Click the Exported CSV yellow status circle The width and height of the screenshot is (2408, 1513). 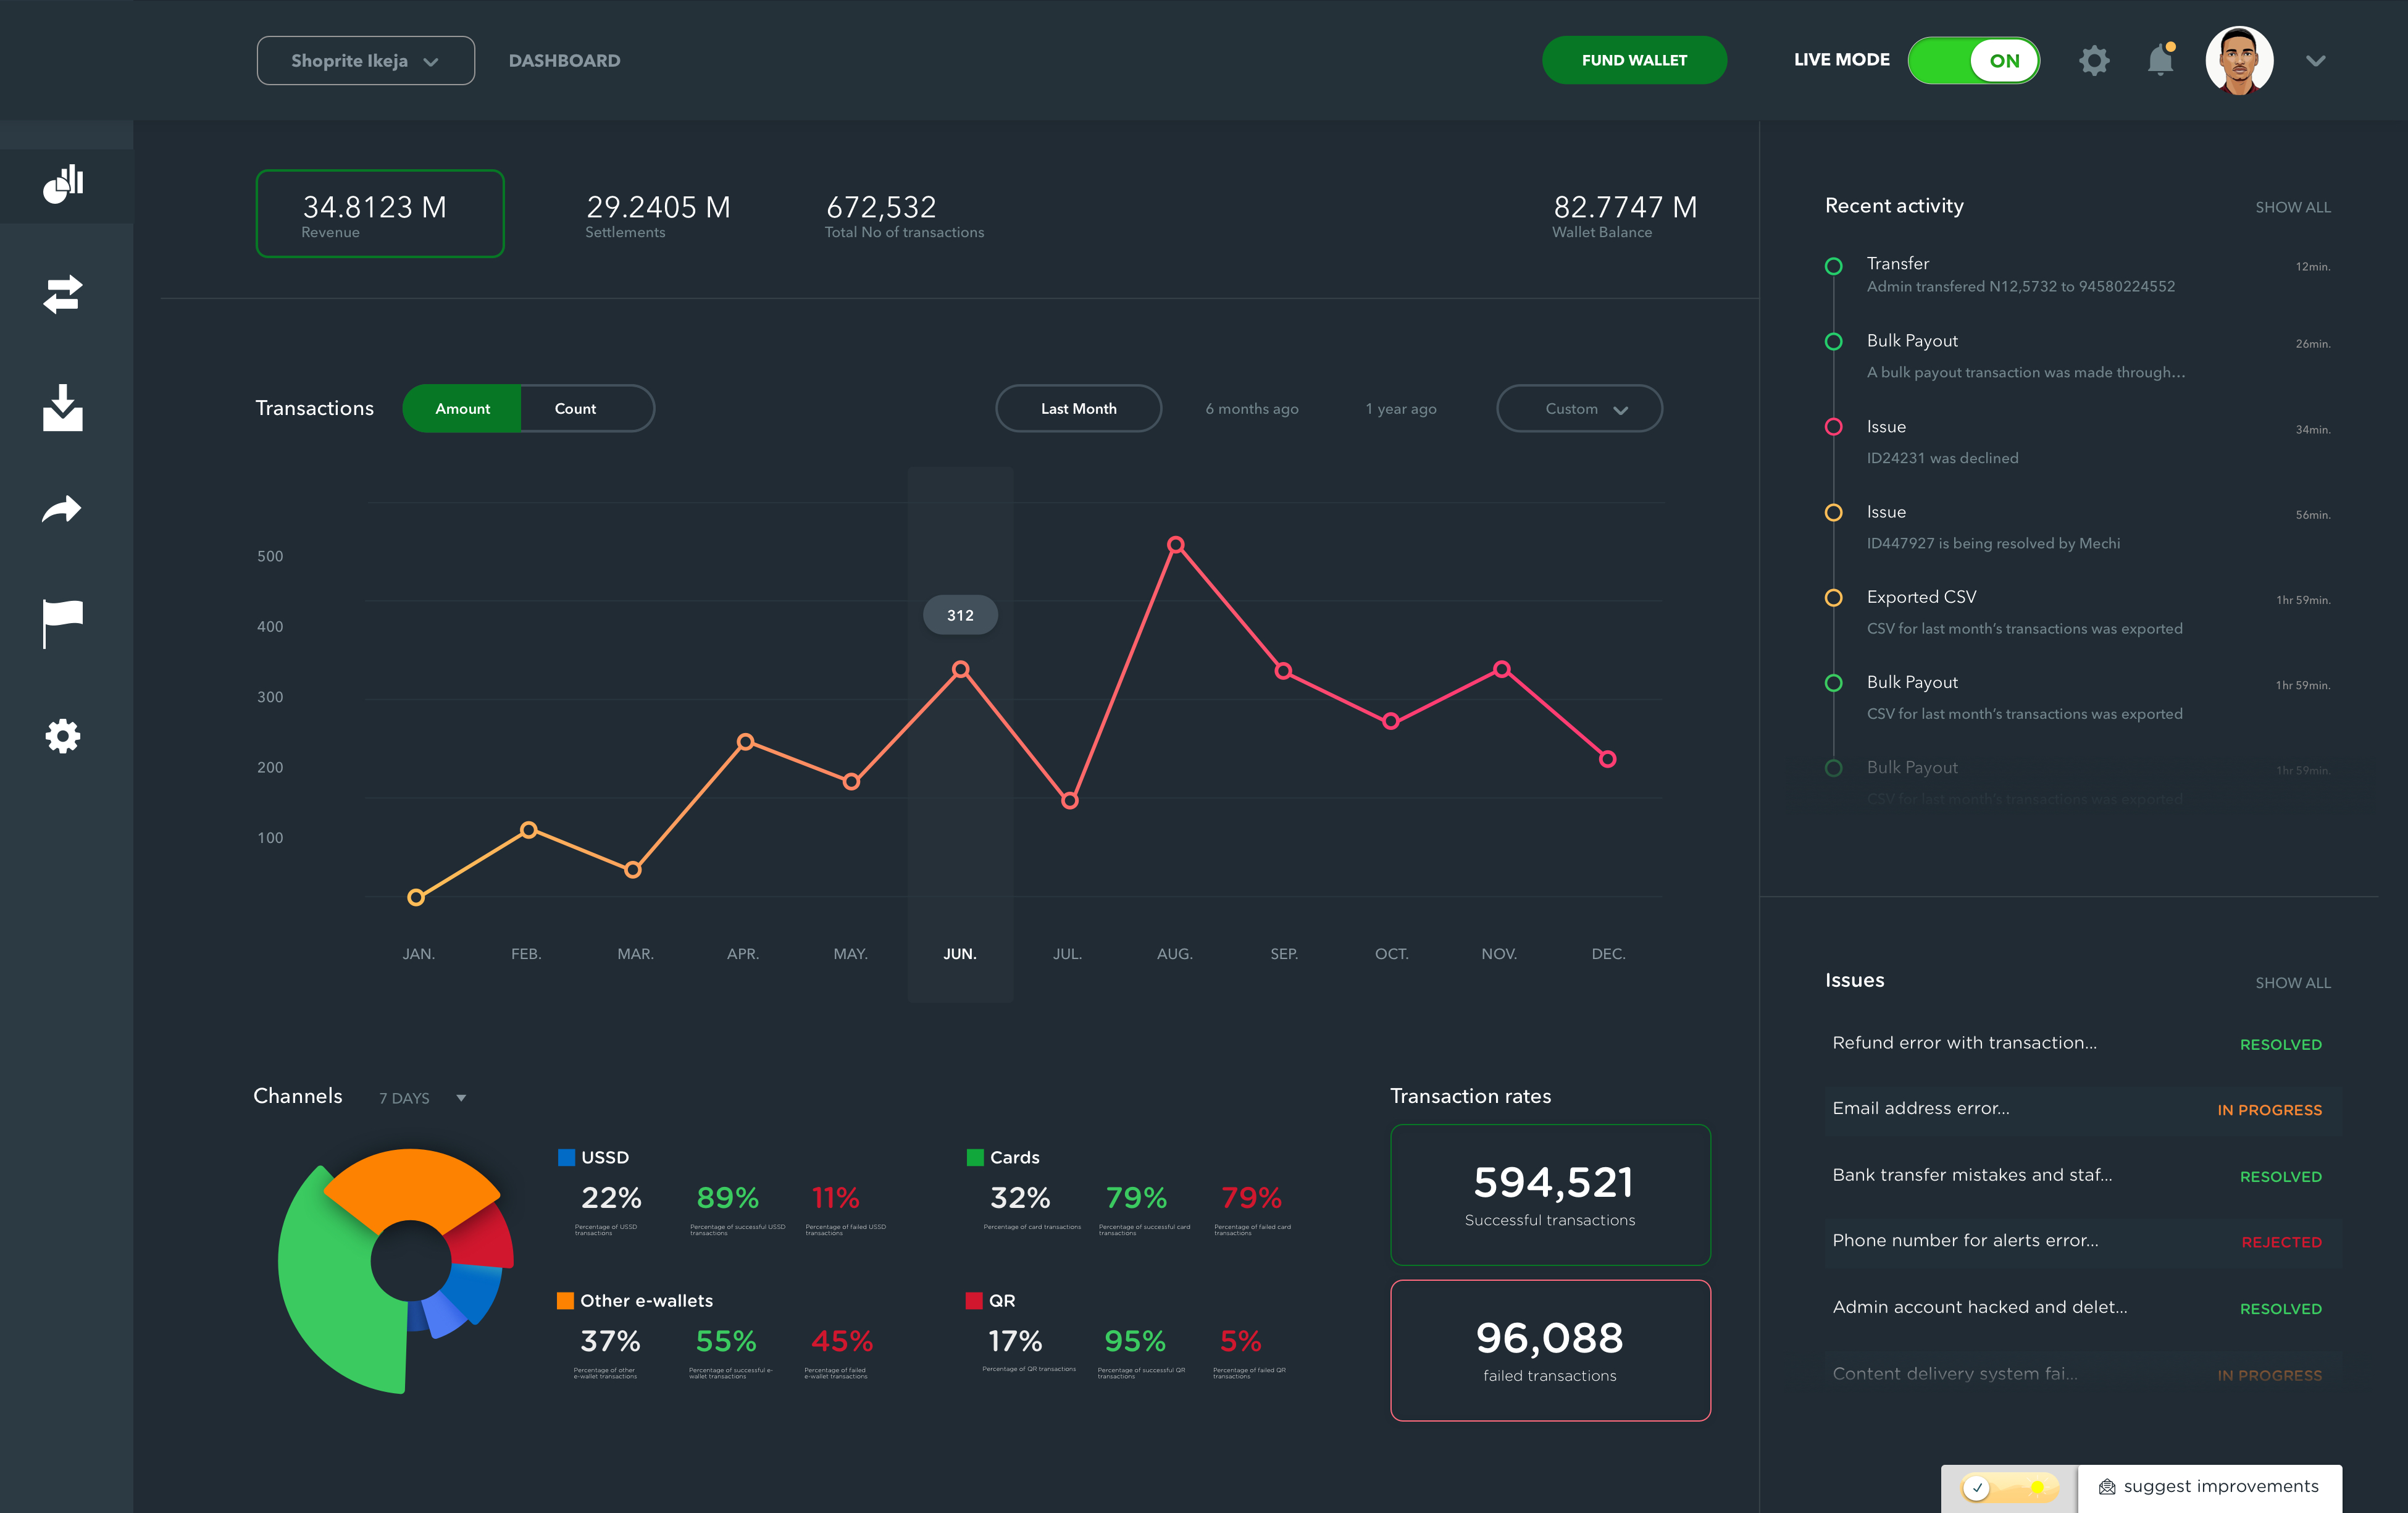click(1833, 597)
